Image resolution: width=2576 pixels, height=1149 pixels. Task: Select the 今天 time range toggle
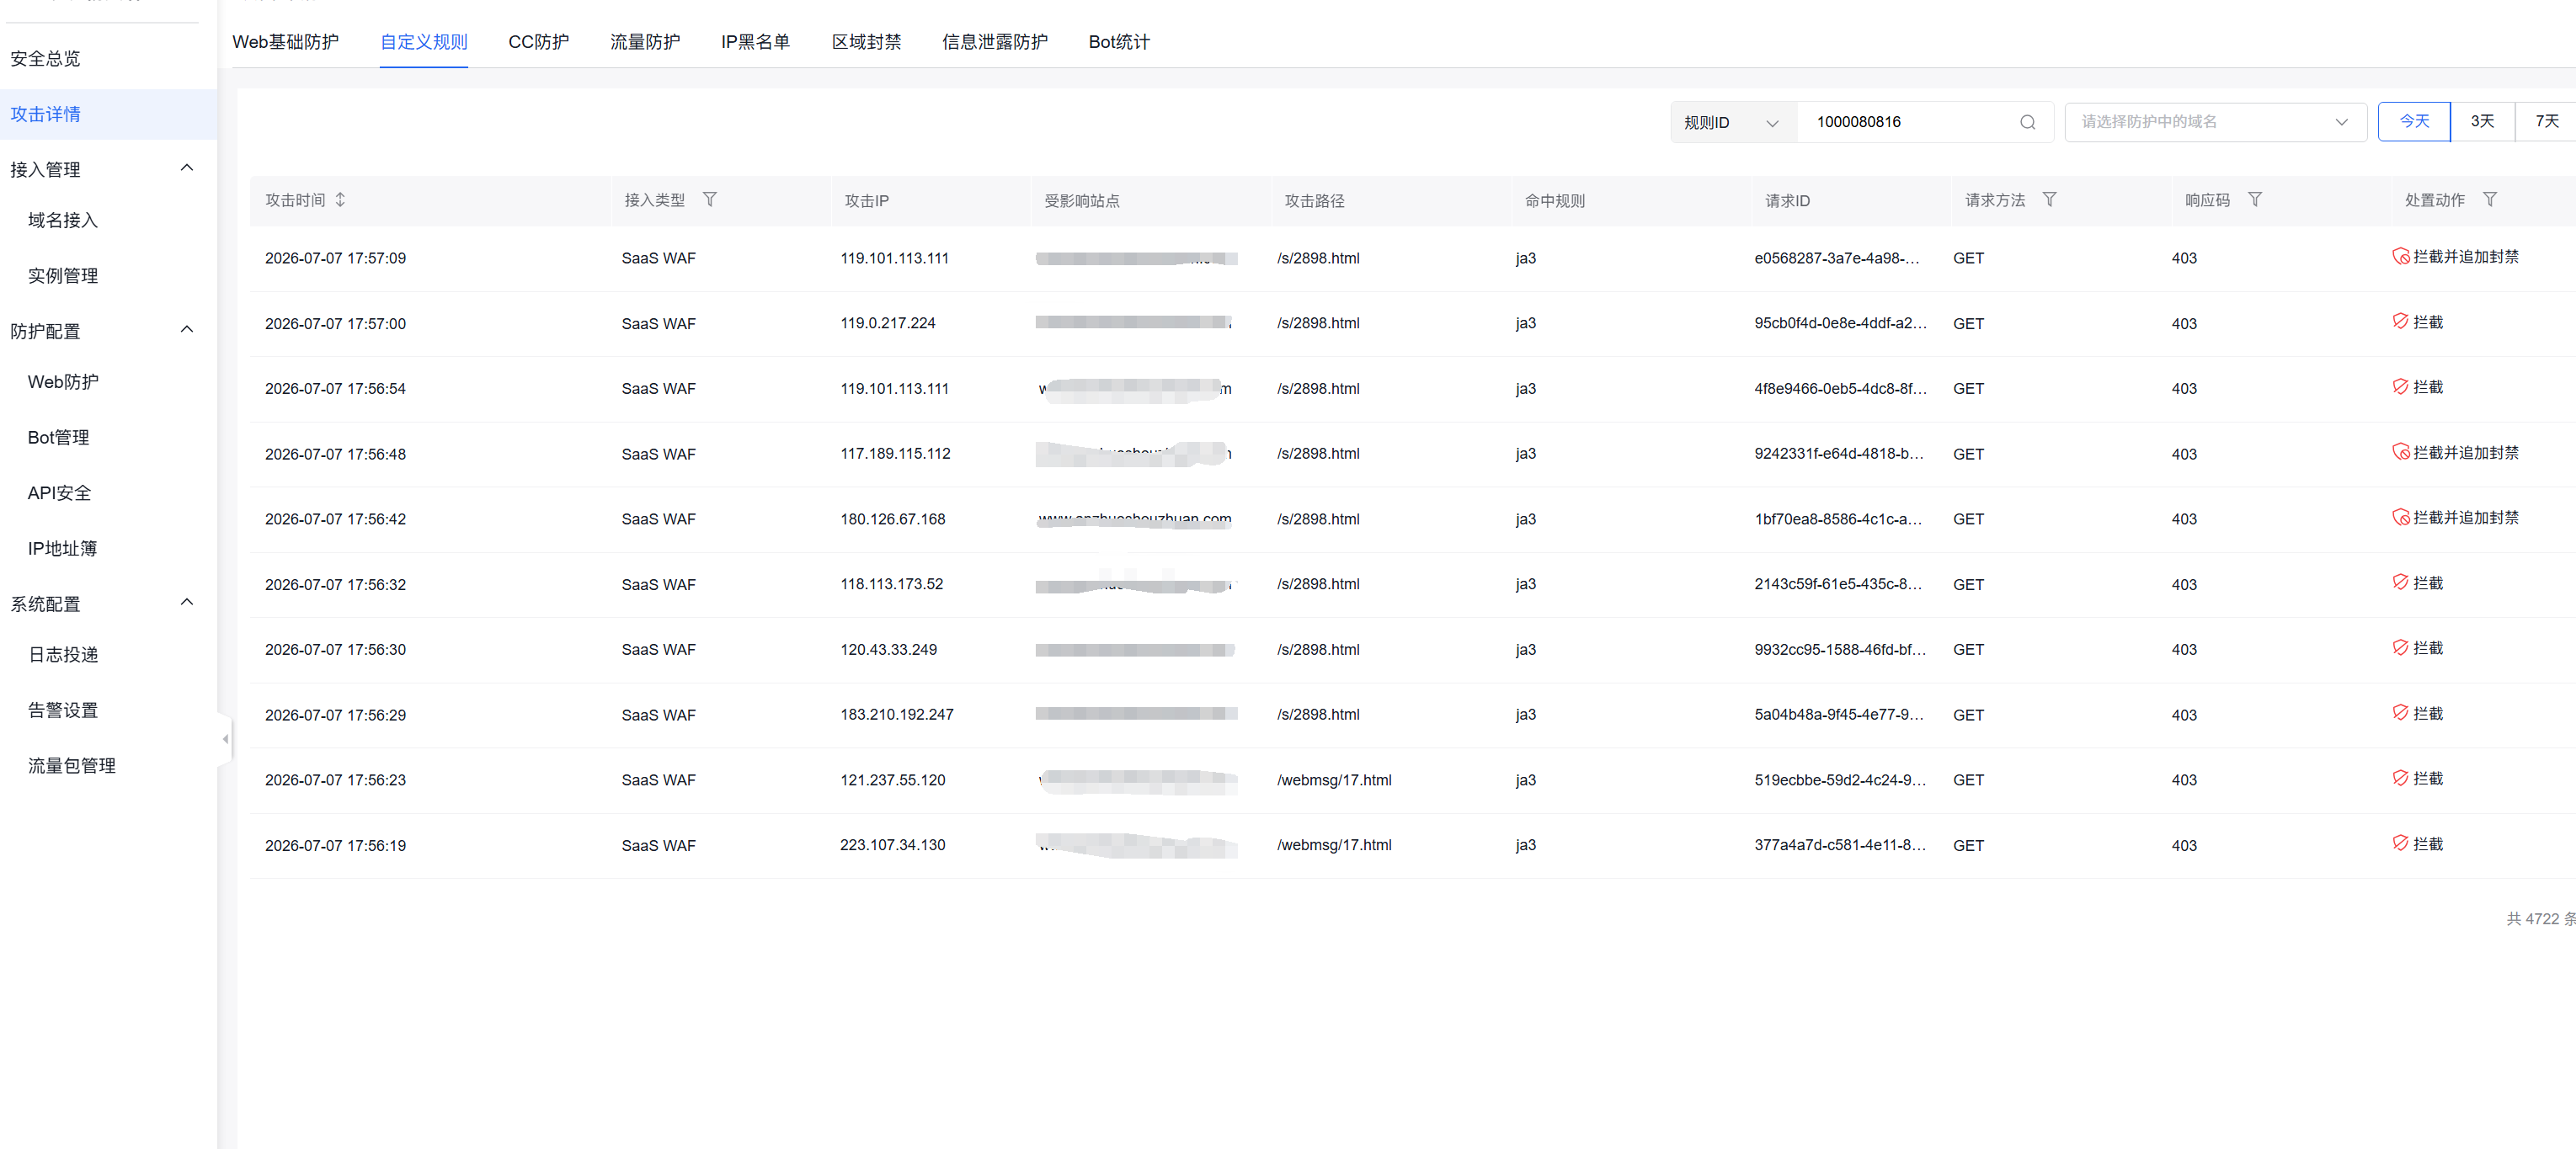point(2414,122)
